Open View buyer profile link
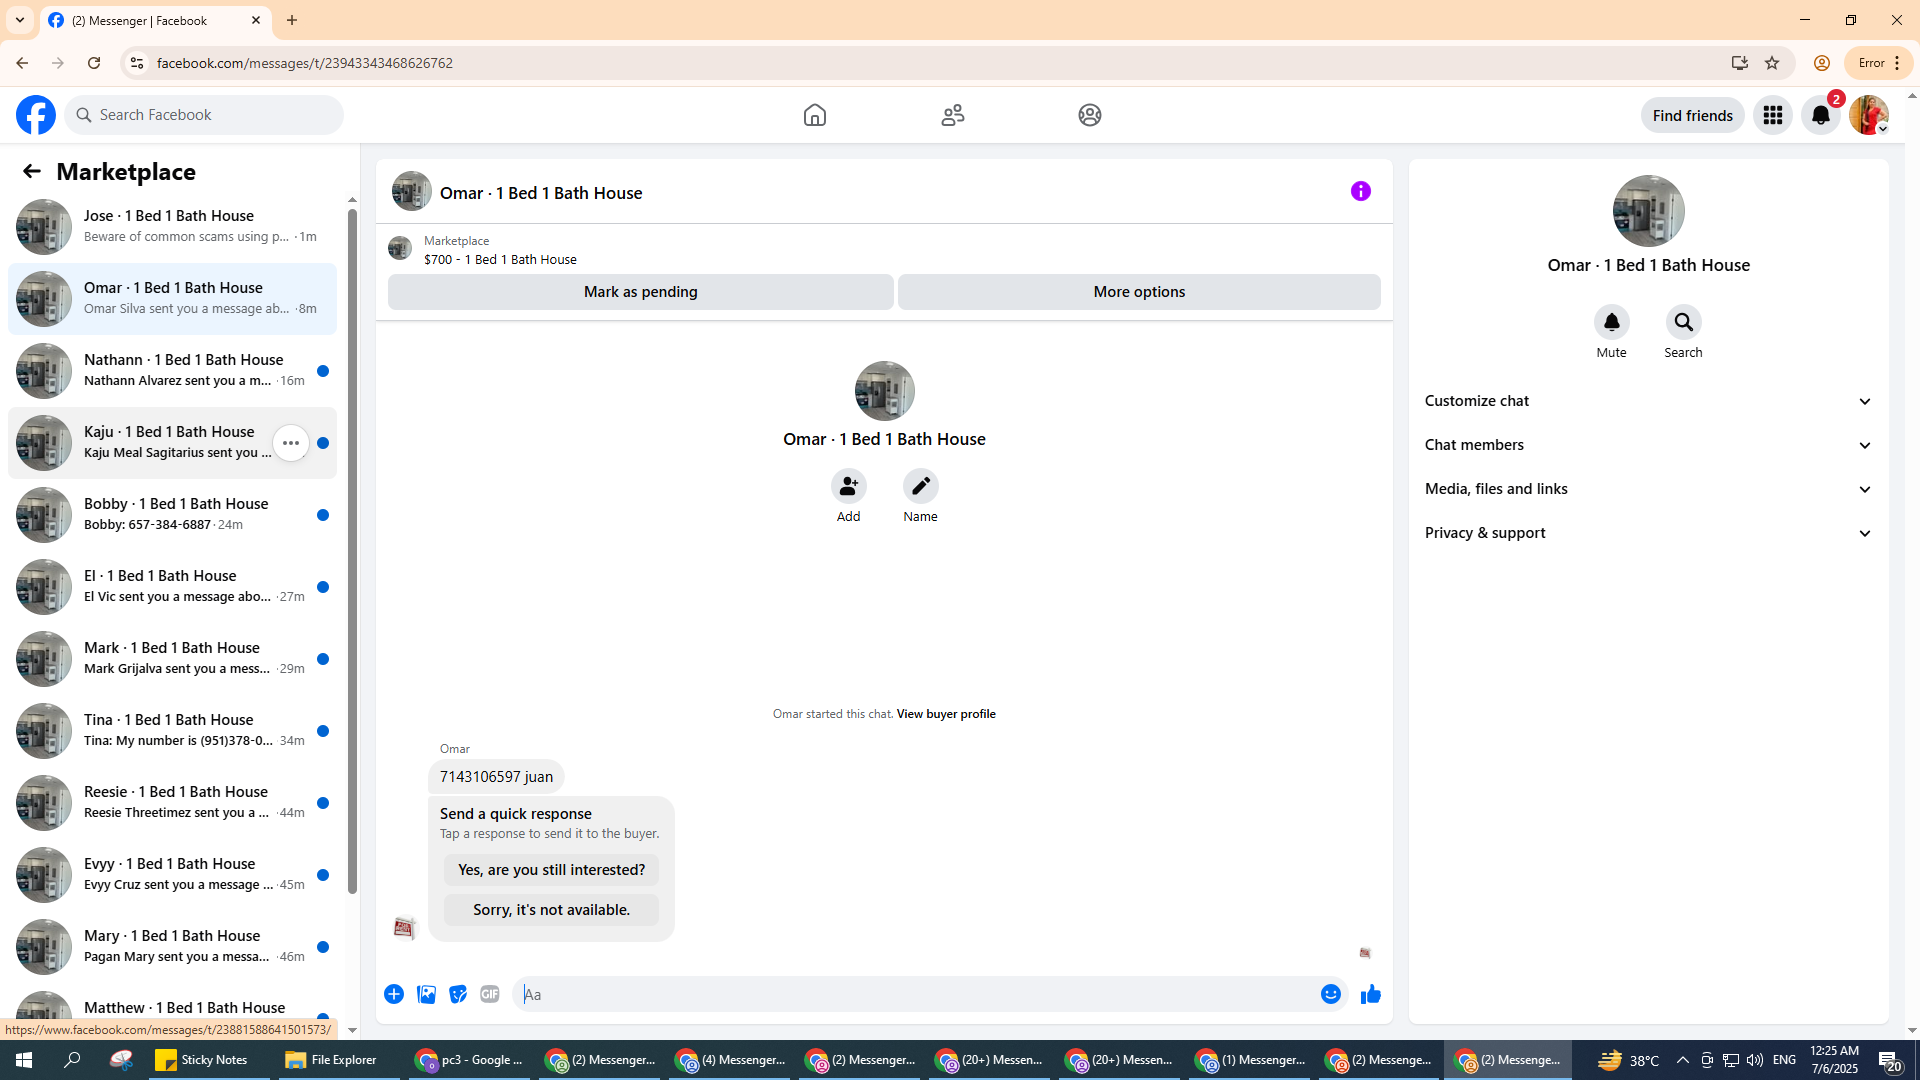The image size is (1920, 1080). [945, 714]
